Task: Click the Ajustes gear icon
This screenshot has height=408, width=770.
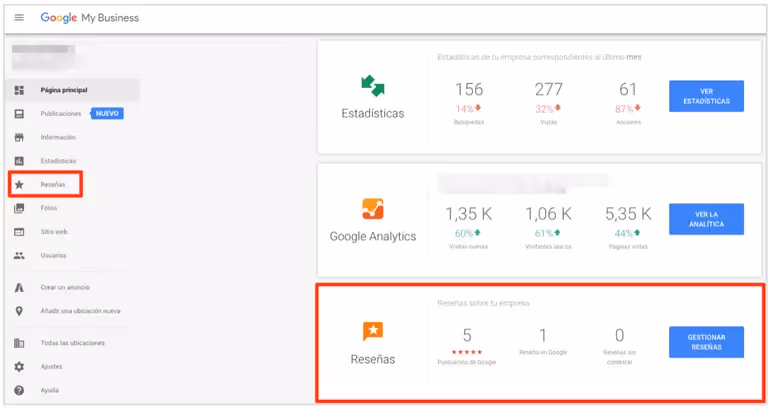Action: pos(19,367)
